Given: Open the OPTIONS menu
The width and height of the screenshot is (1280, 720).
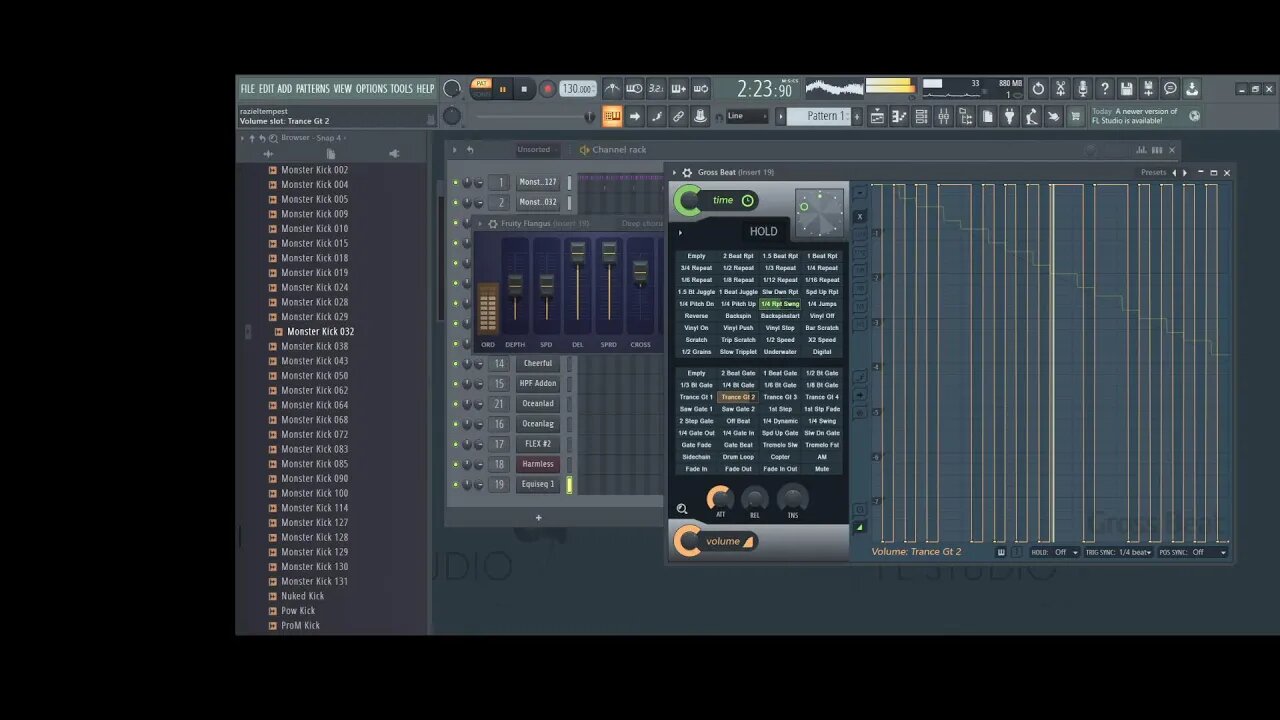Looking at the screenshot, I should 371,89.
